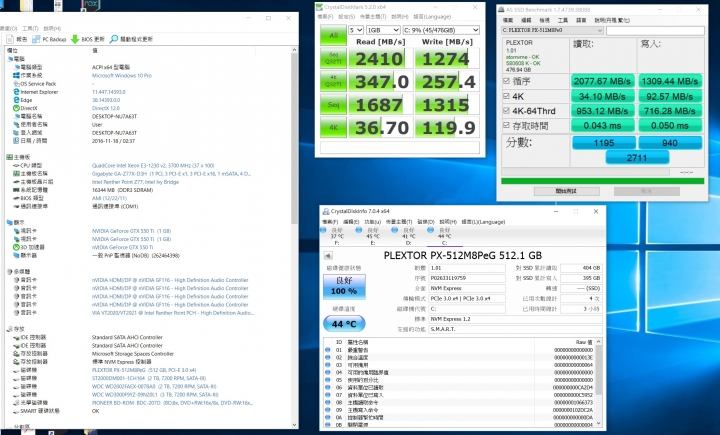
Task: Open the 1GiB test size dropdown
Action: click(x=383, y=30)
